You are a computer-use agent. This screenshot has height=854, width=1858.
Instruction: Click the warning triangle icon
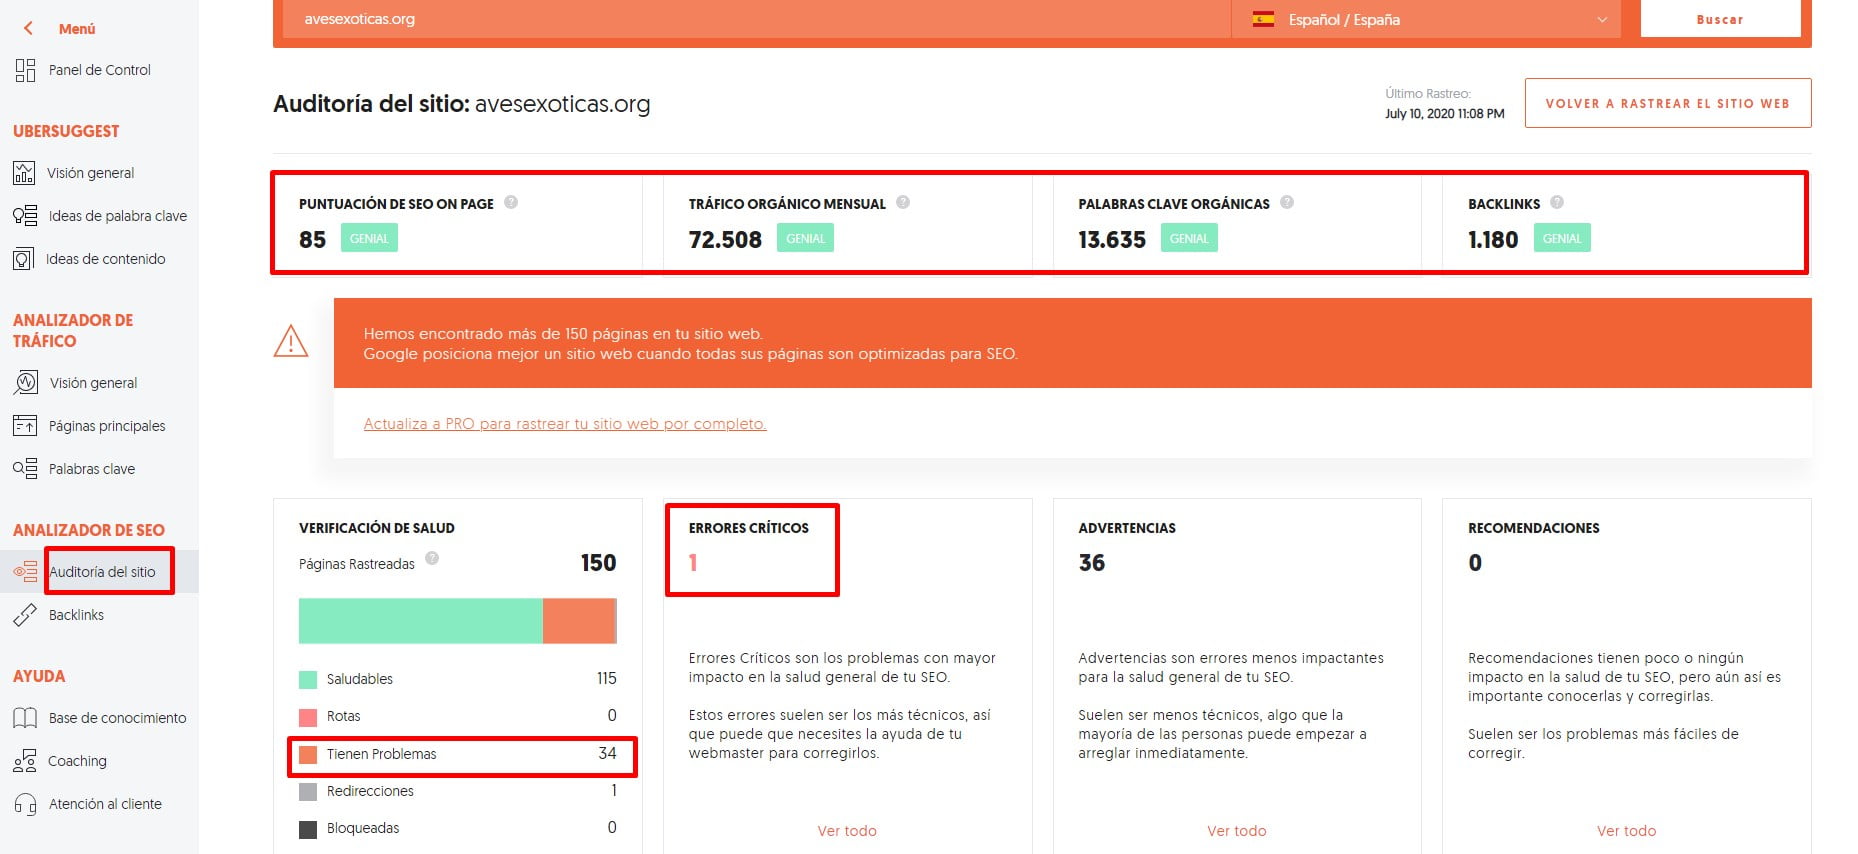[x=291, y=341]
